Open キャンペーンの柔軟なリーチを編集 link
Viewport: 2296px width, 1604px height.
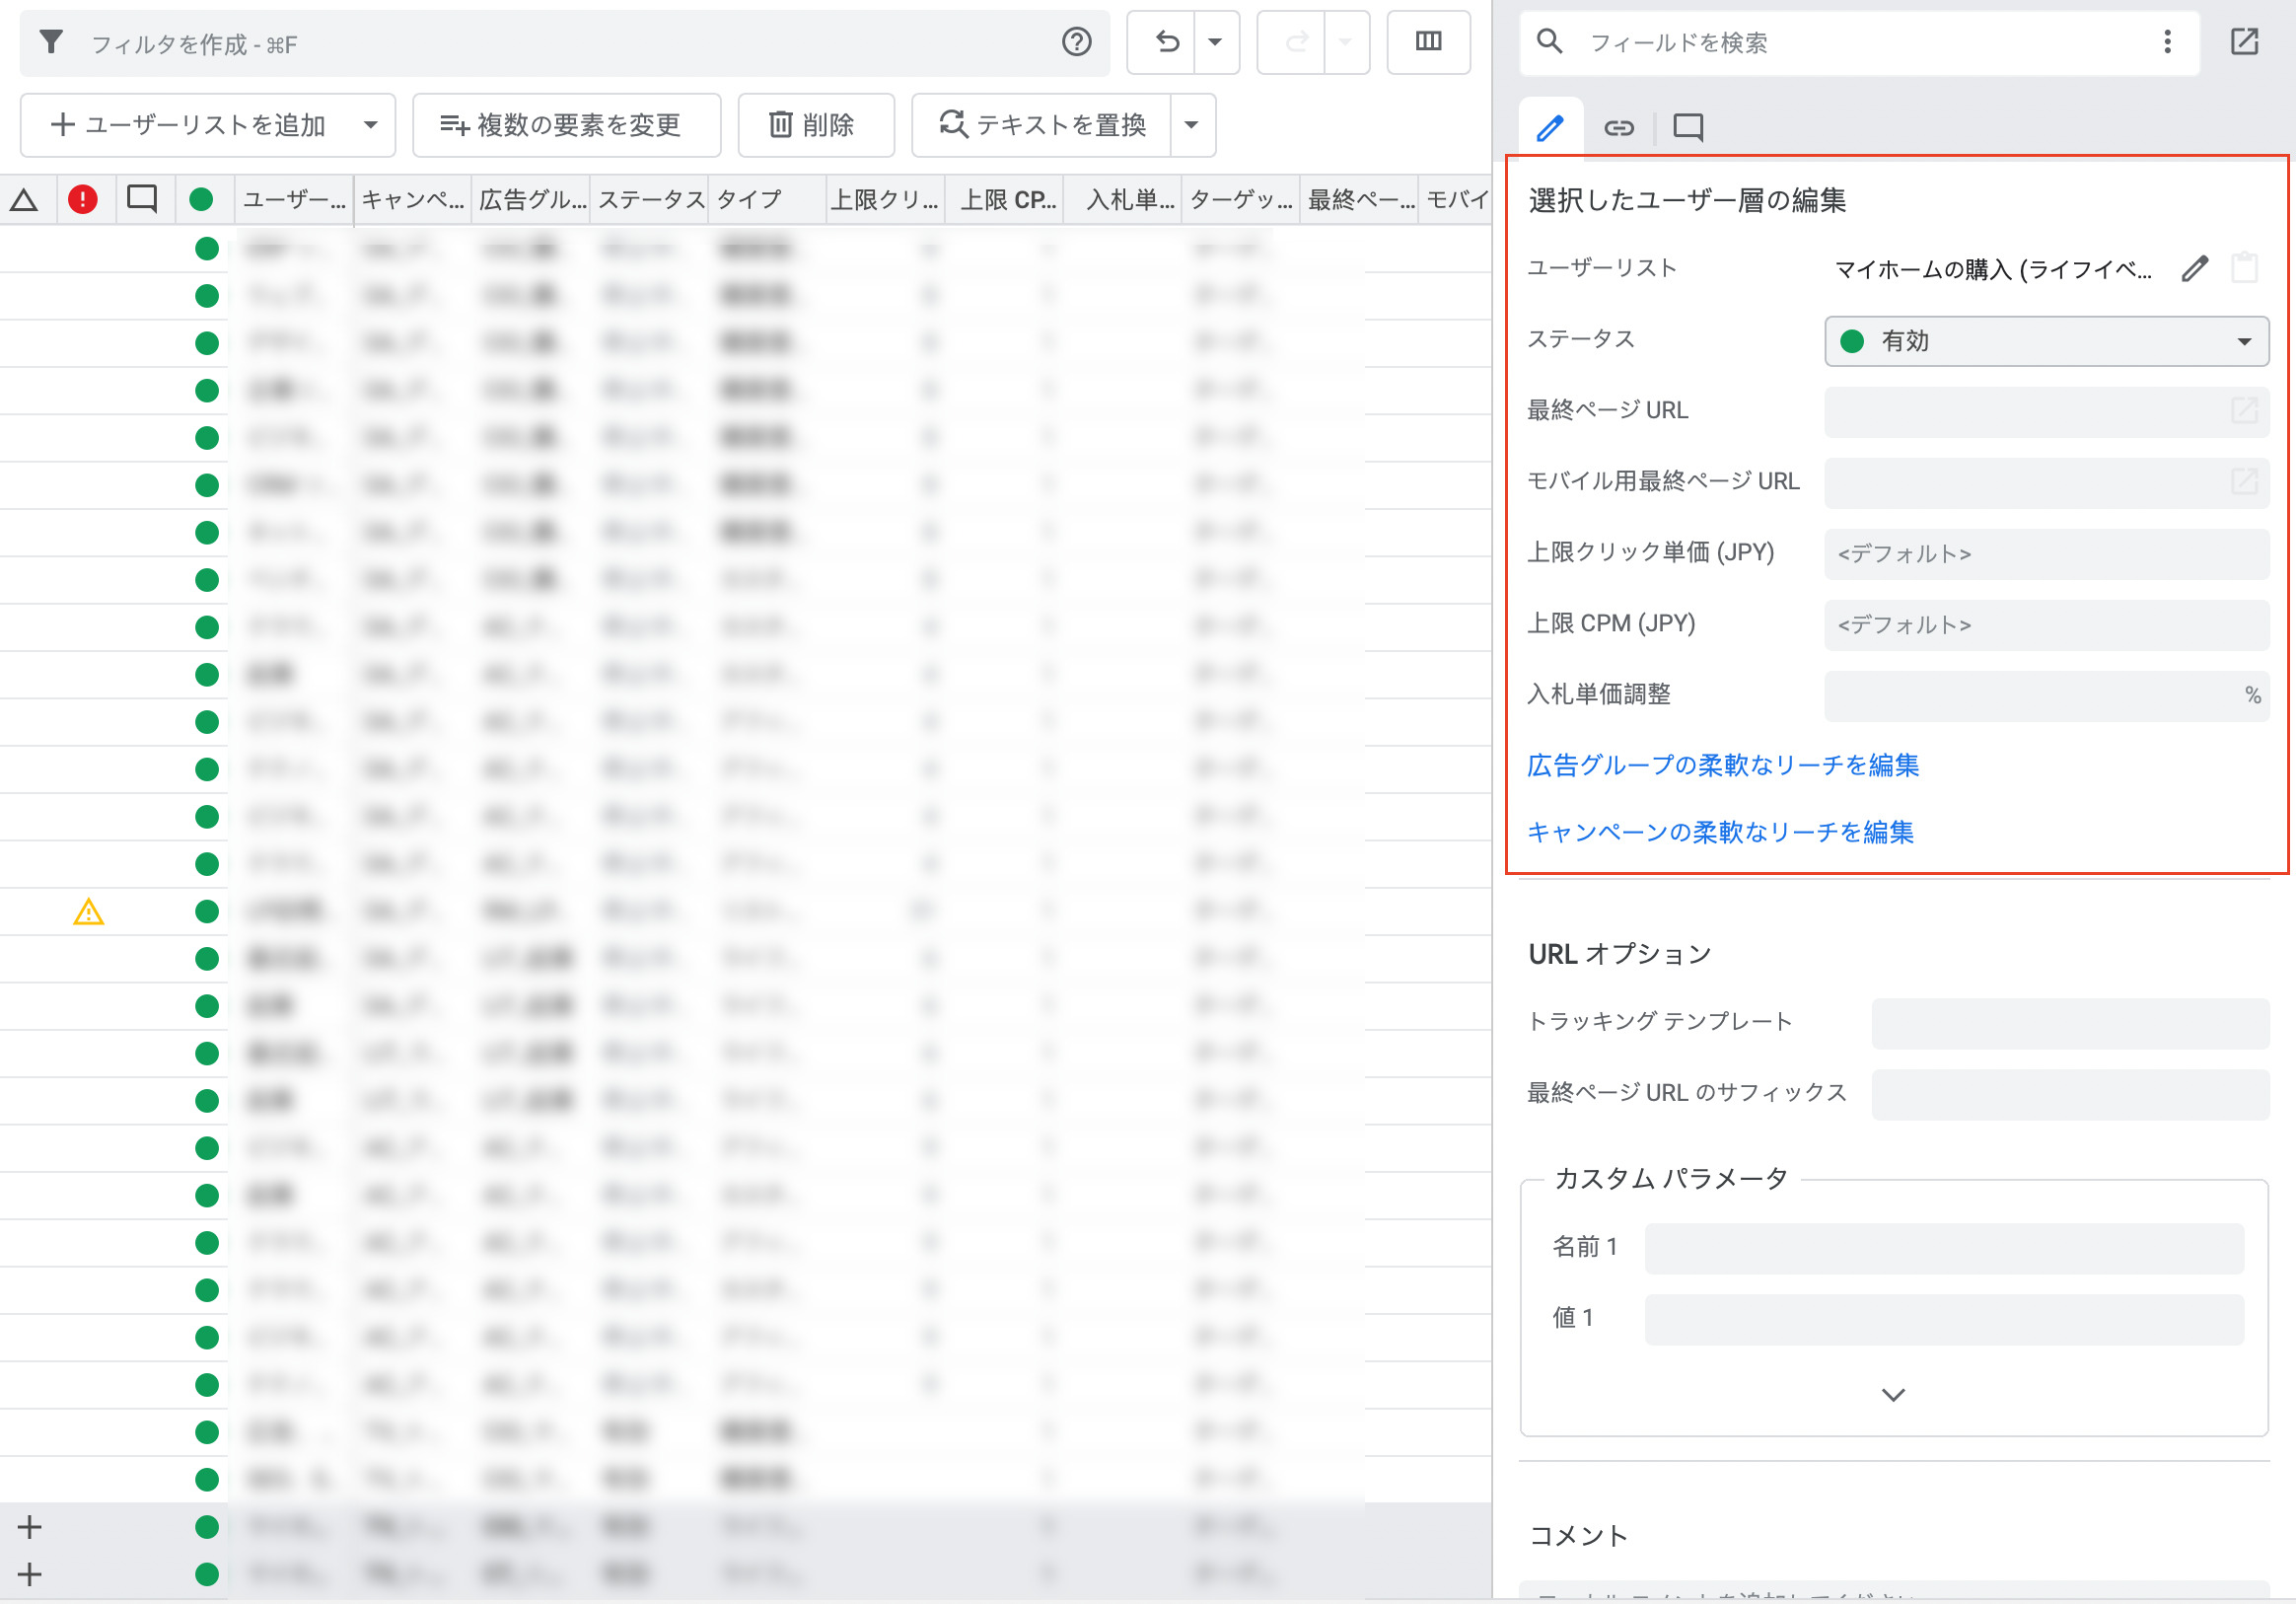(1720, 833)
